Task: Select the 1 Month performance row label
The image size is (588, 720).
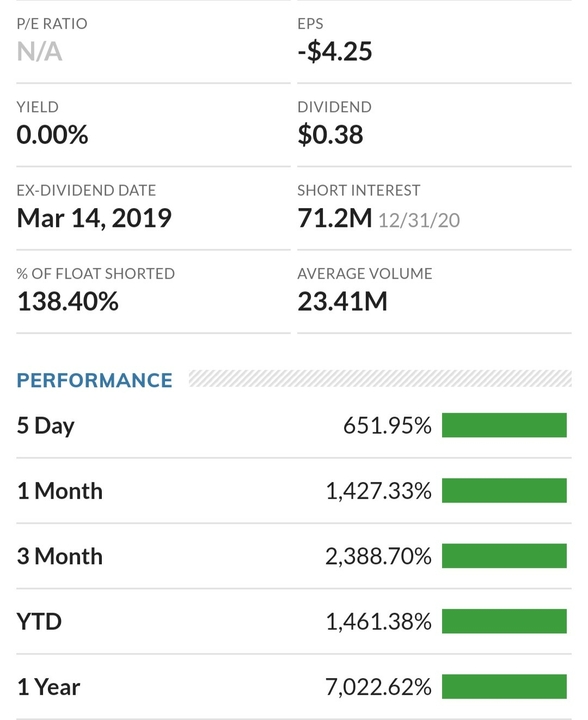Action: point(60,491)
